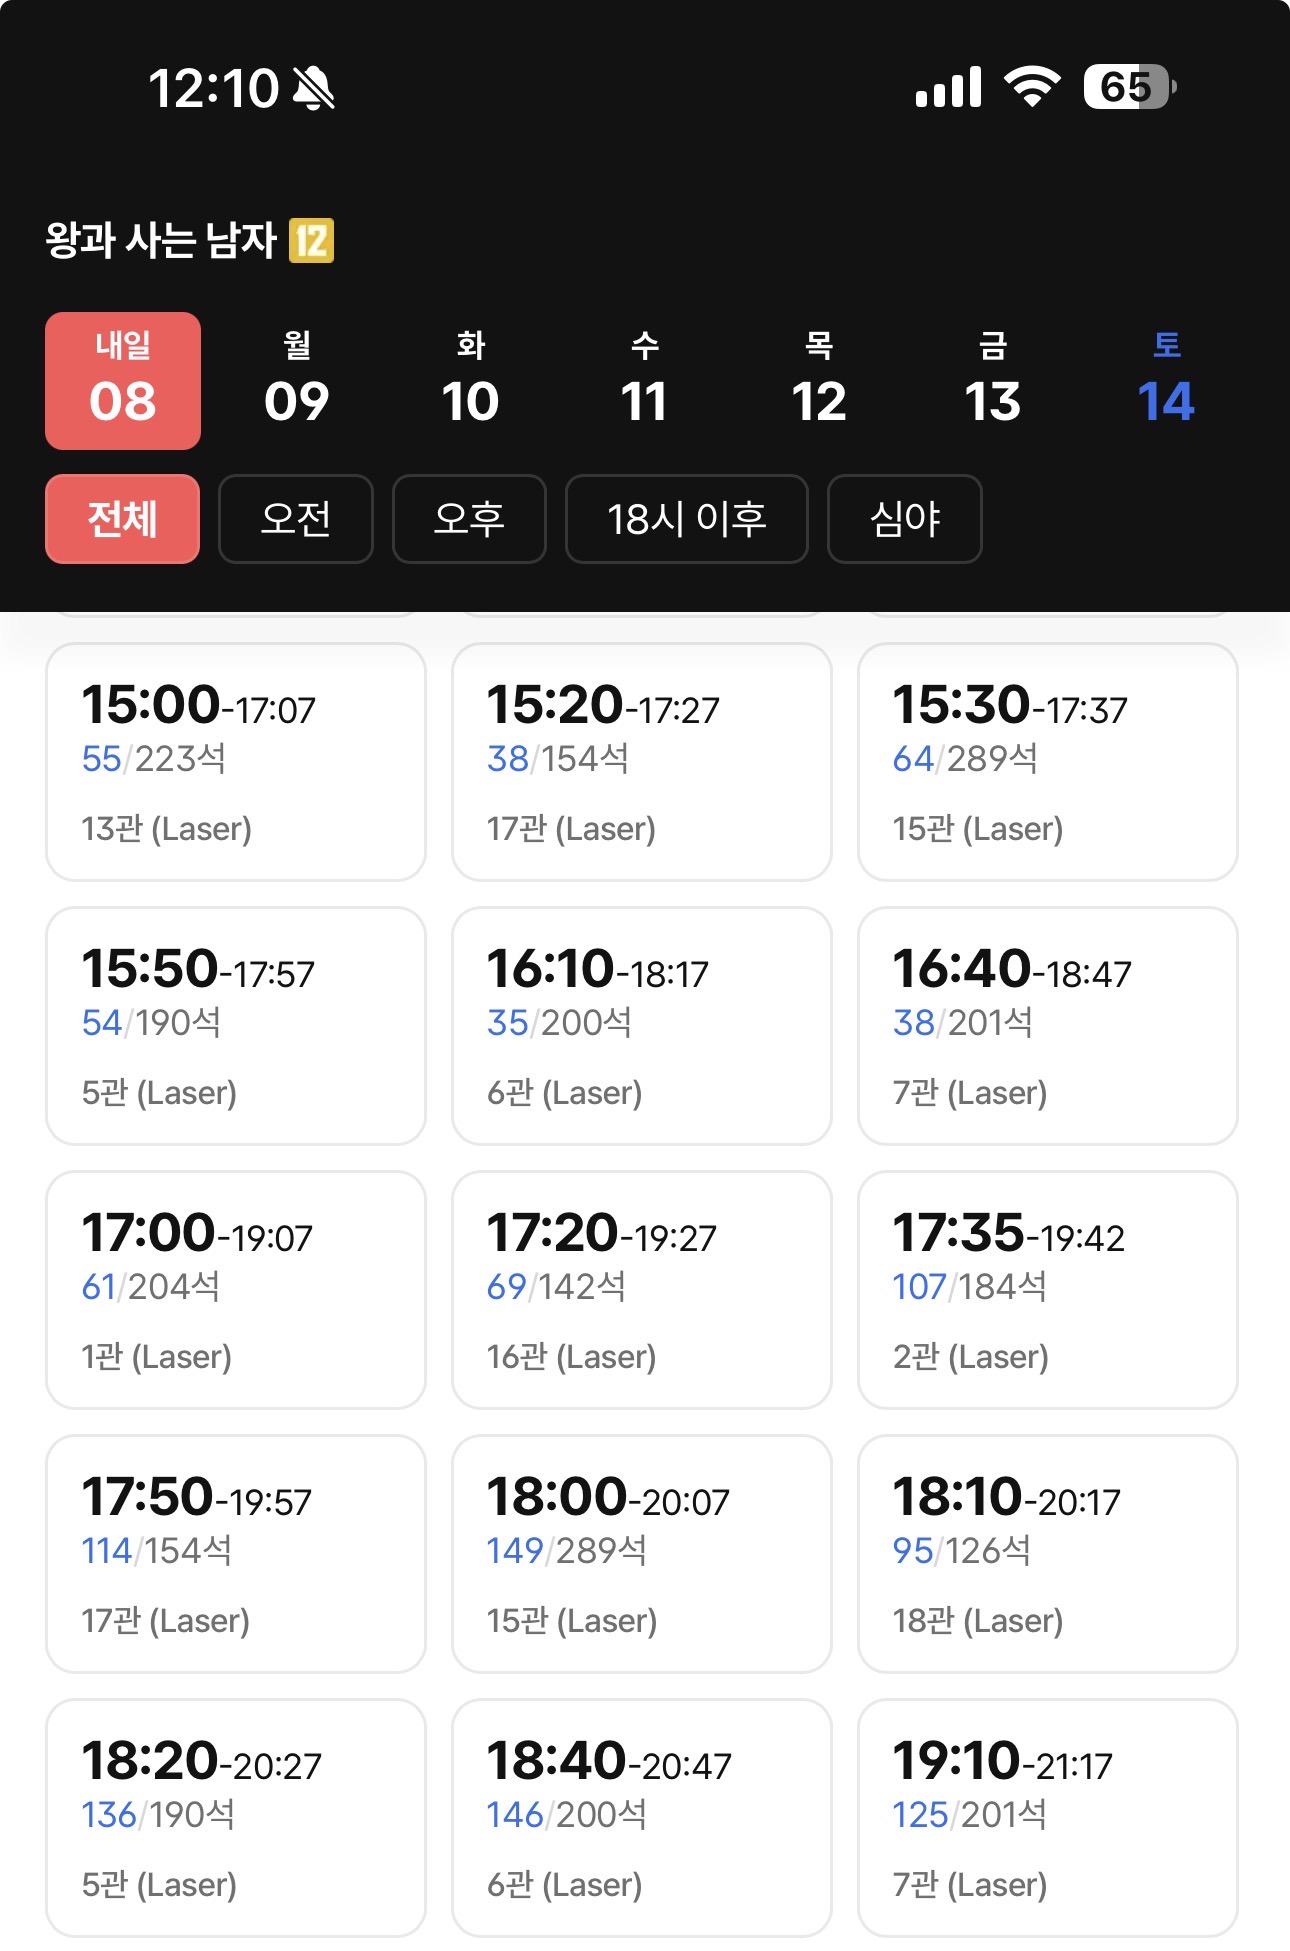Tap the battery level indicator
Viewport: 1290px width, 1951px height.
tap(1129, 87)
